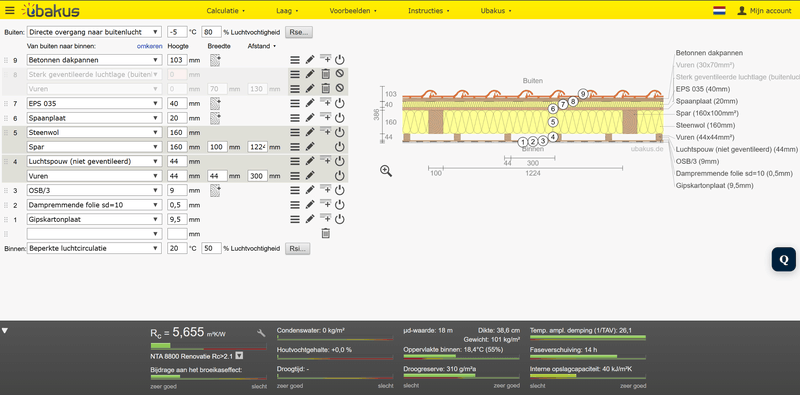Click the Rc value progress bar
800x395 pixels.
pyautogui.click(x=208, y=345)
